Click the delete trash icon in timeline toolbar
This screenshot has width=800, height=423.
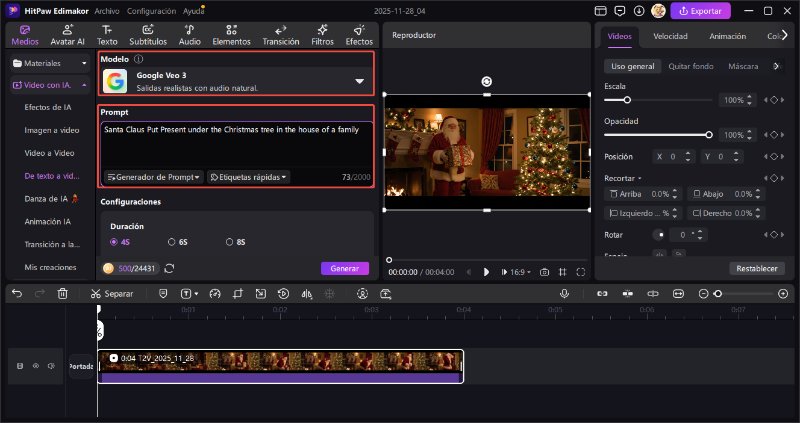[63, 294]
